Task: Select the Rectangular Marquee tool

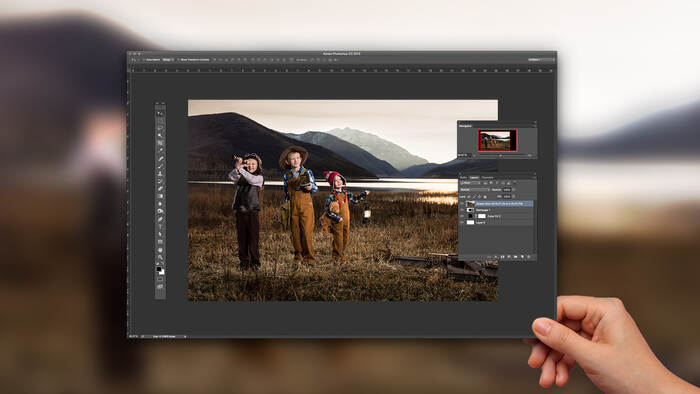Action: tap(160, 120)
